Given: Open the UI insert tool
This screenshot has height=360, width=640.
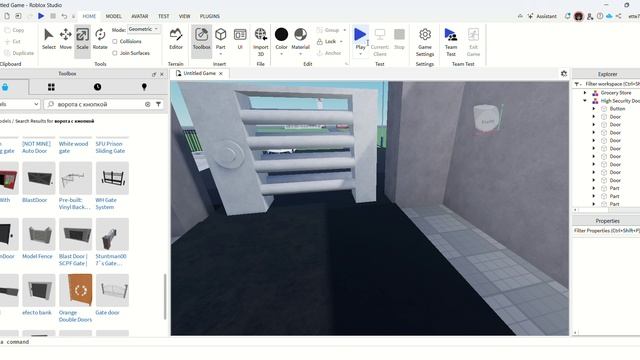Looking at the screenshot, I should click(x=240, y=39).
